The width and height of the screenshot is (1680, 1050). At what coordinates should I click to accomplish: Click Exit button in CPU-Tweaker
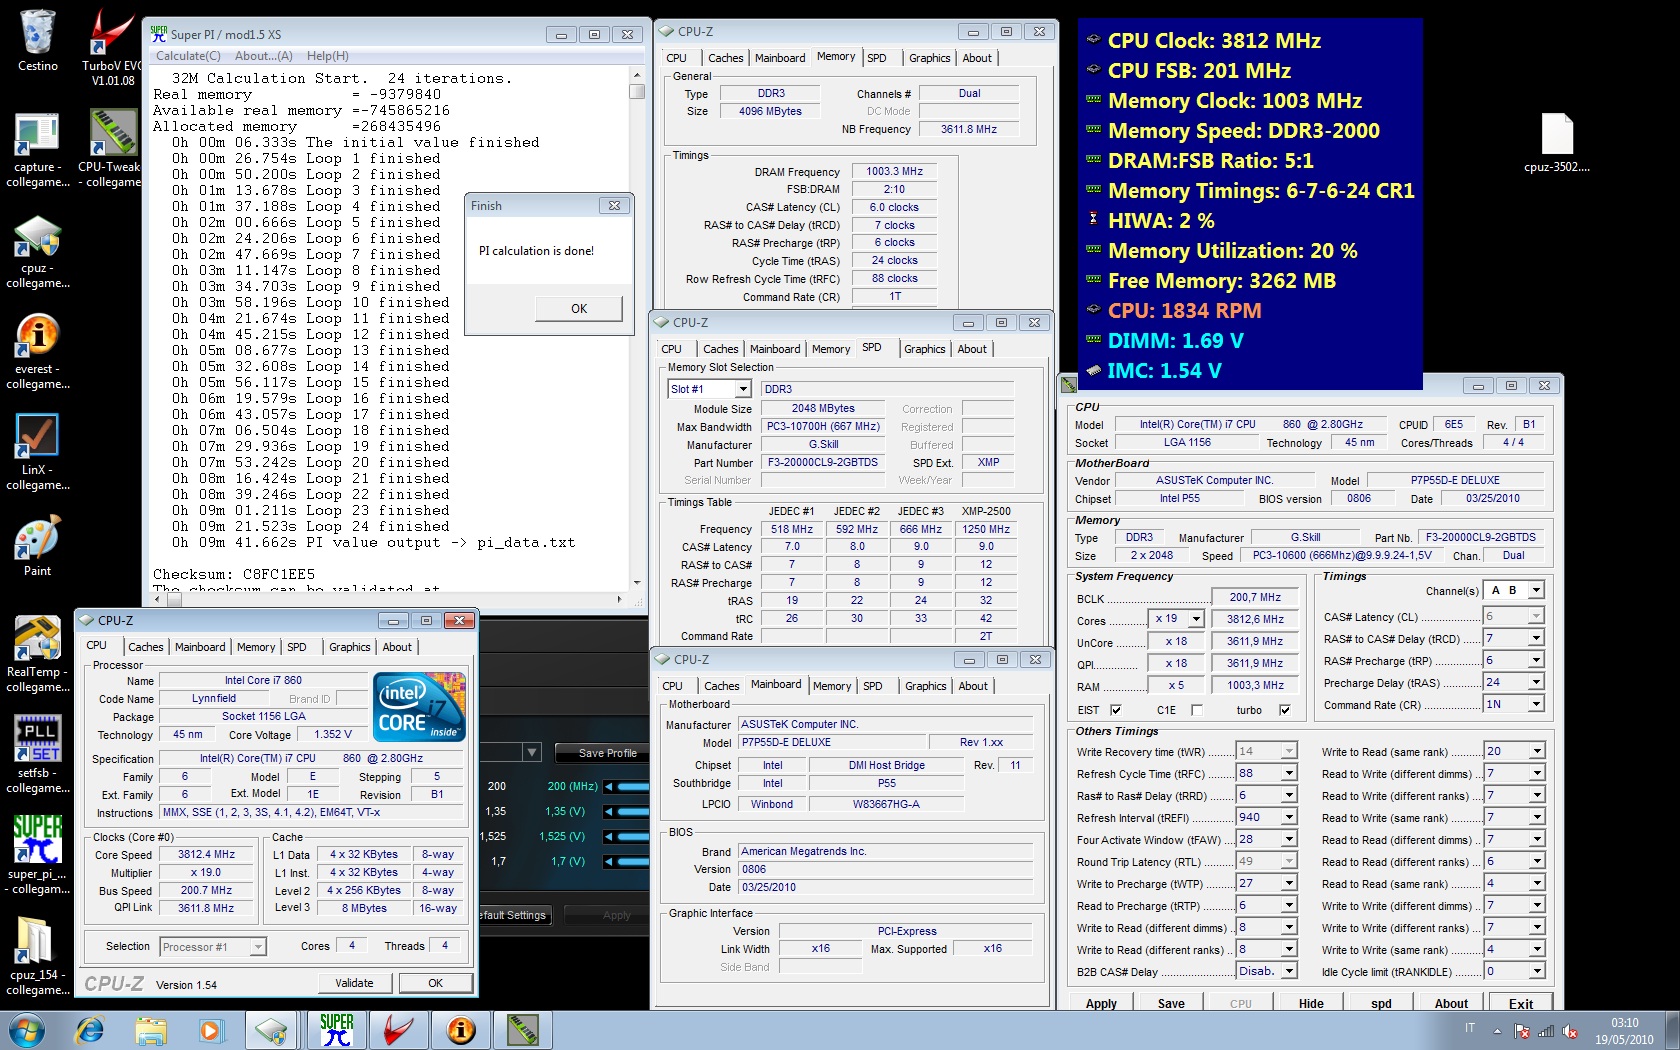tap(1520, 1003)
